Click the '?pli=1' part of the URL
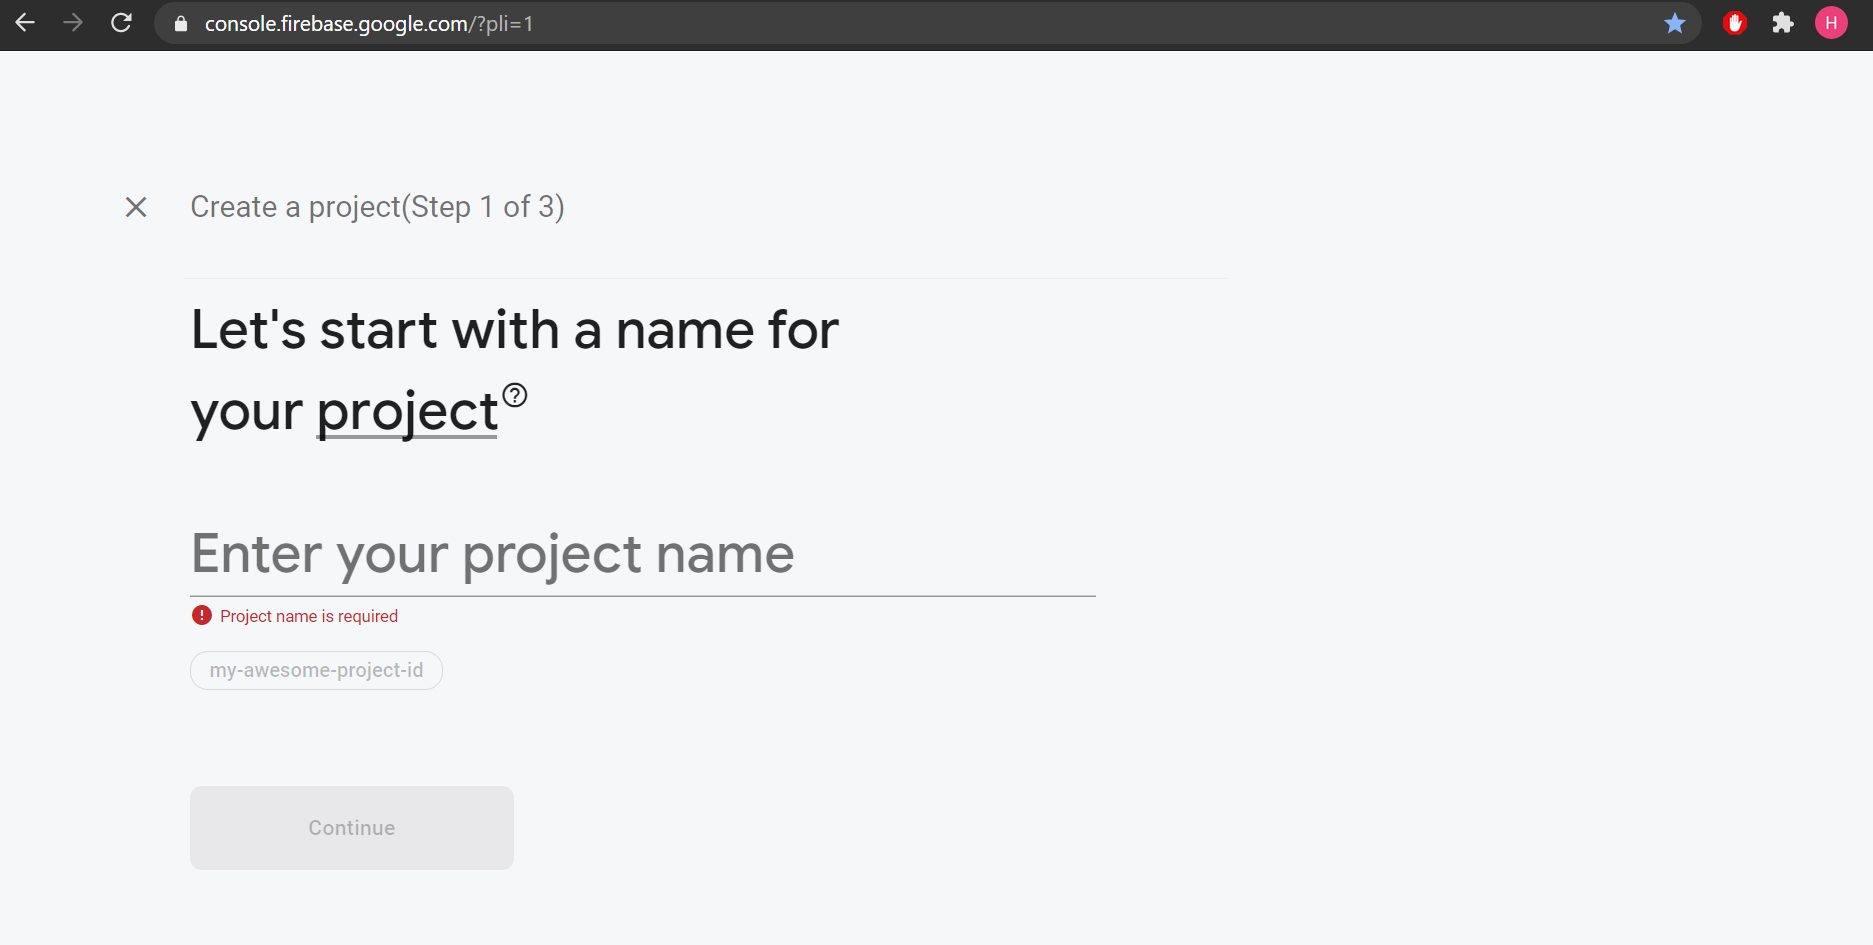Image resolution: width=1873 pixels, height=945 pixels. pos(504,24)
